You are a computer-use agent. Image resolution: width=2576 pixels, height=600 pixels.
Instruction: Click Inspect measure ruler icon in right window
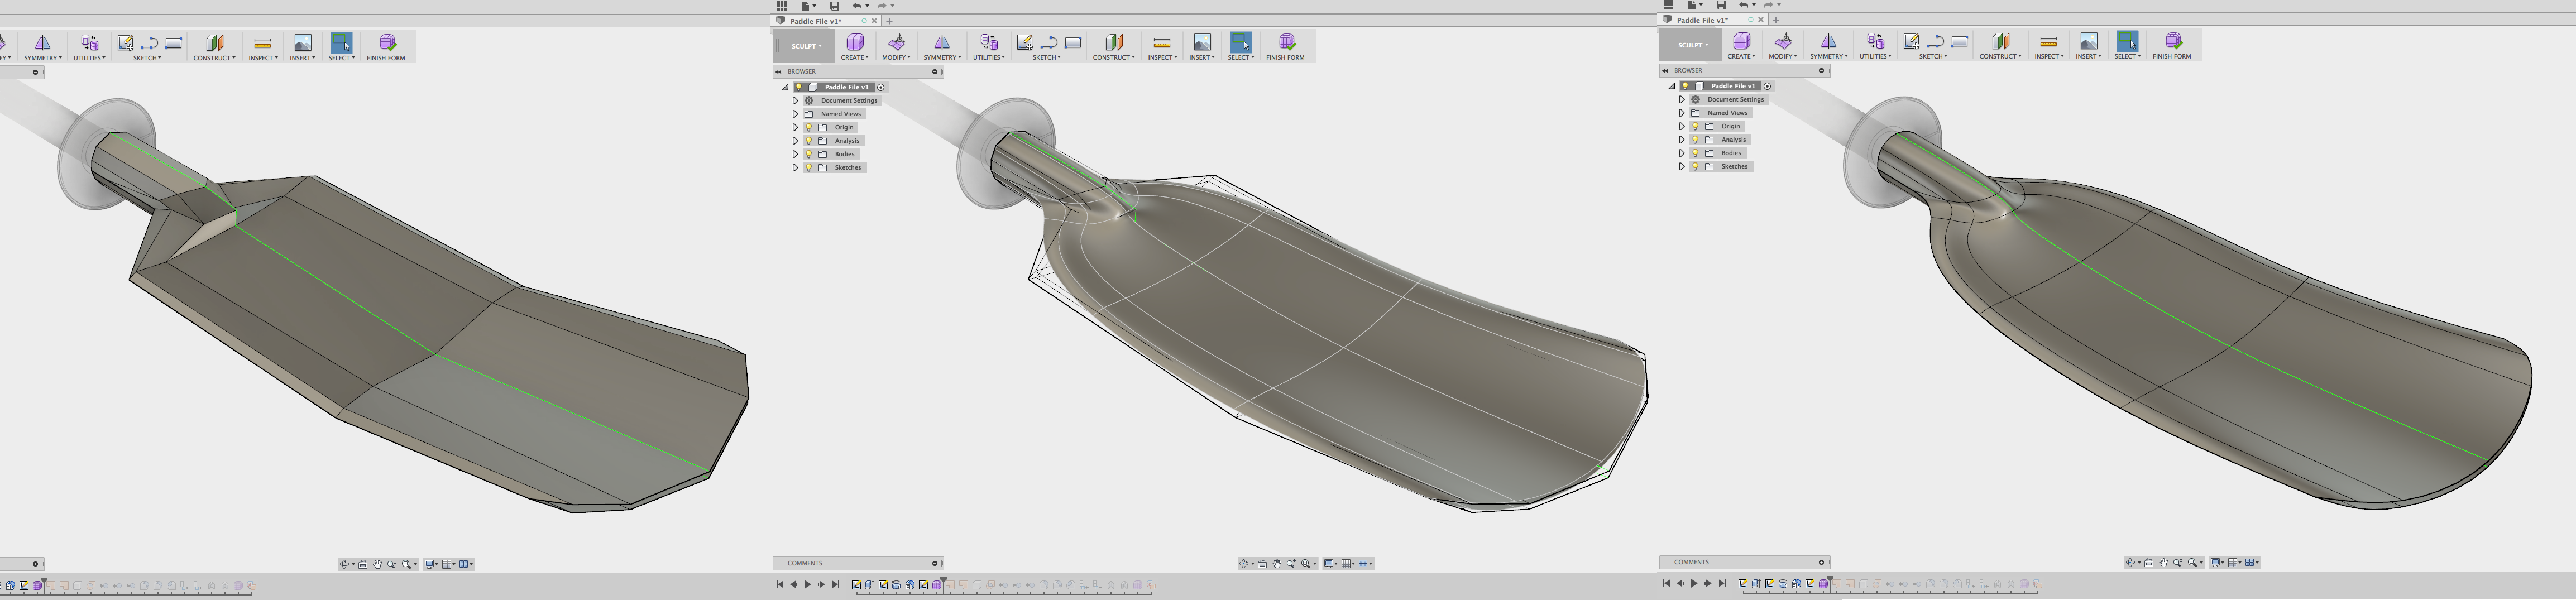click(x=2048, y=41)
